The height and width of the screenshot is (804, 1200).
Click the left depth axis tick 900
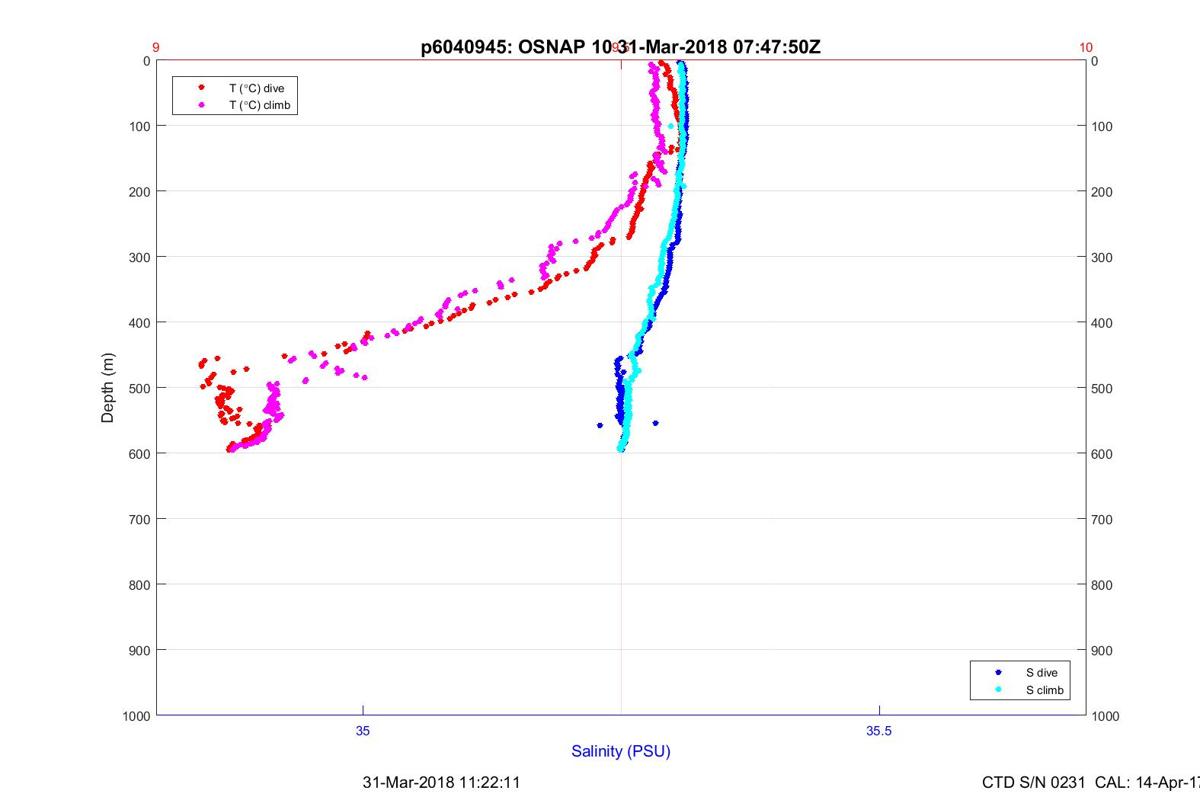[x=139, y=650]
